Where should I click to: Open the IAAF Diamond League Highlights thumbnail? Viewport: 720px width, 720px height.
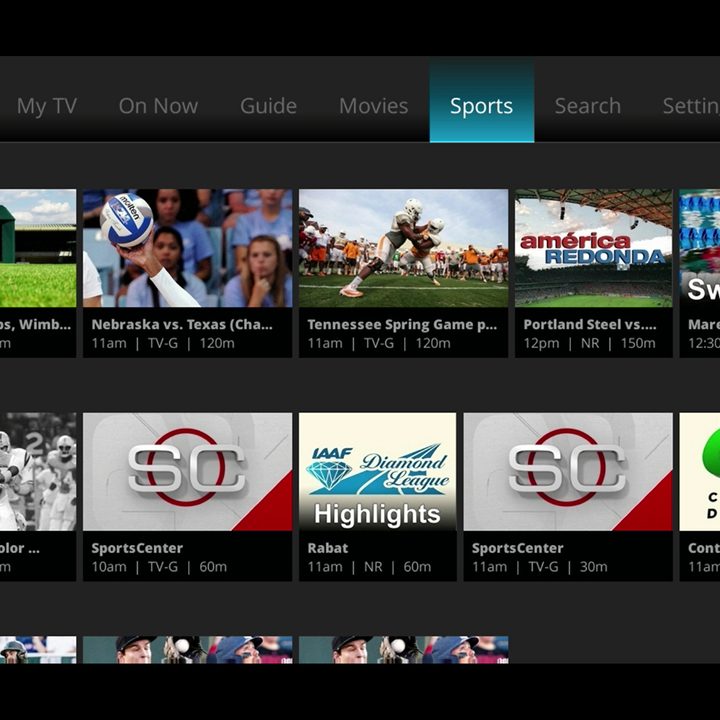pyautogui.click(x=377, y=472)
